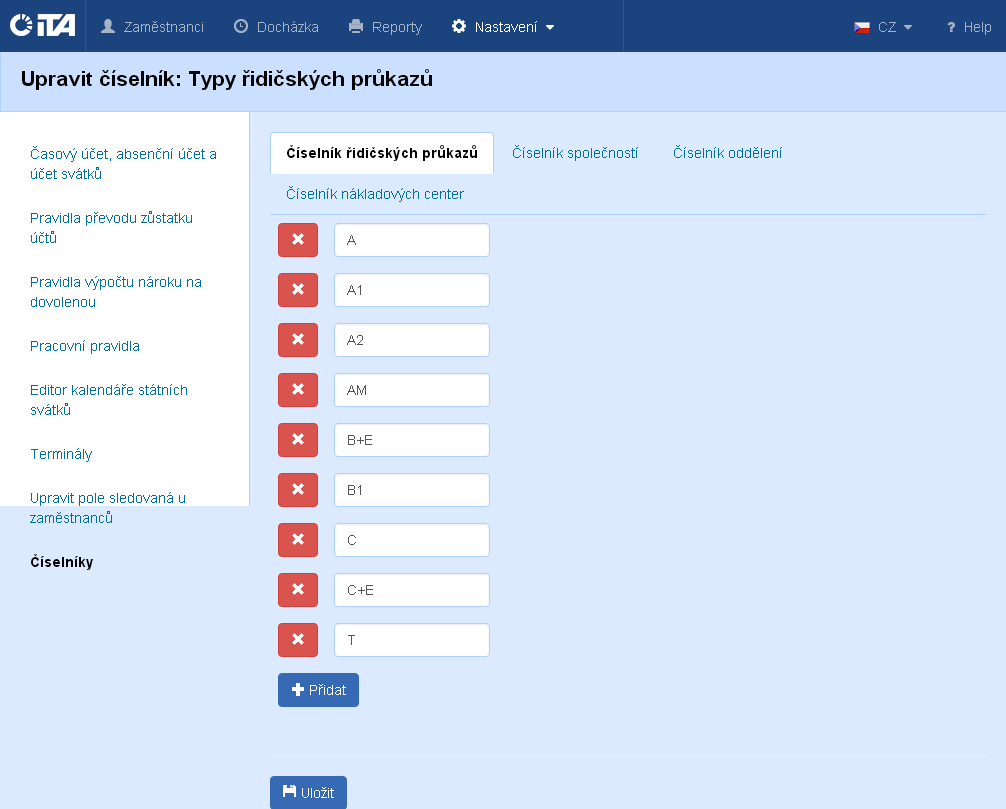1006x809 pixels.
Task: Remove the C+E license type
Action: [297, 590]
